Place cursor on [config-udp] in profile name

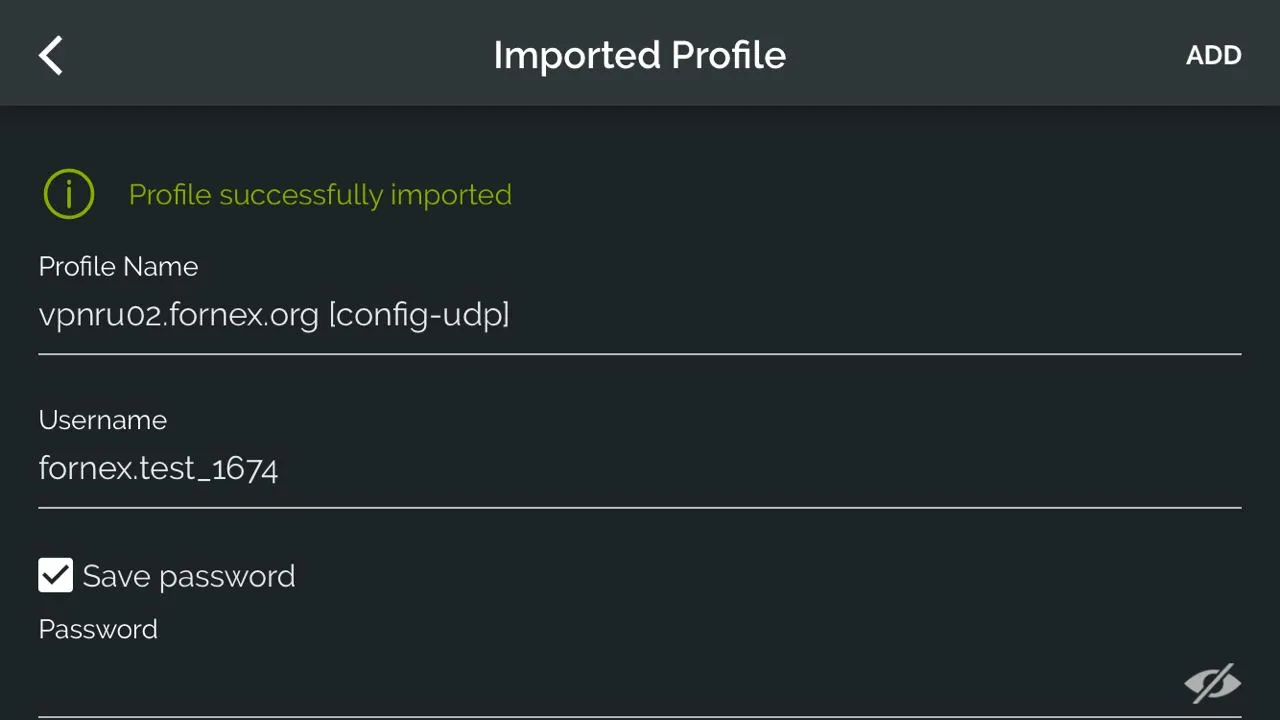(x=419, y=316)
